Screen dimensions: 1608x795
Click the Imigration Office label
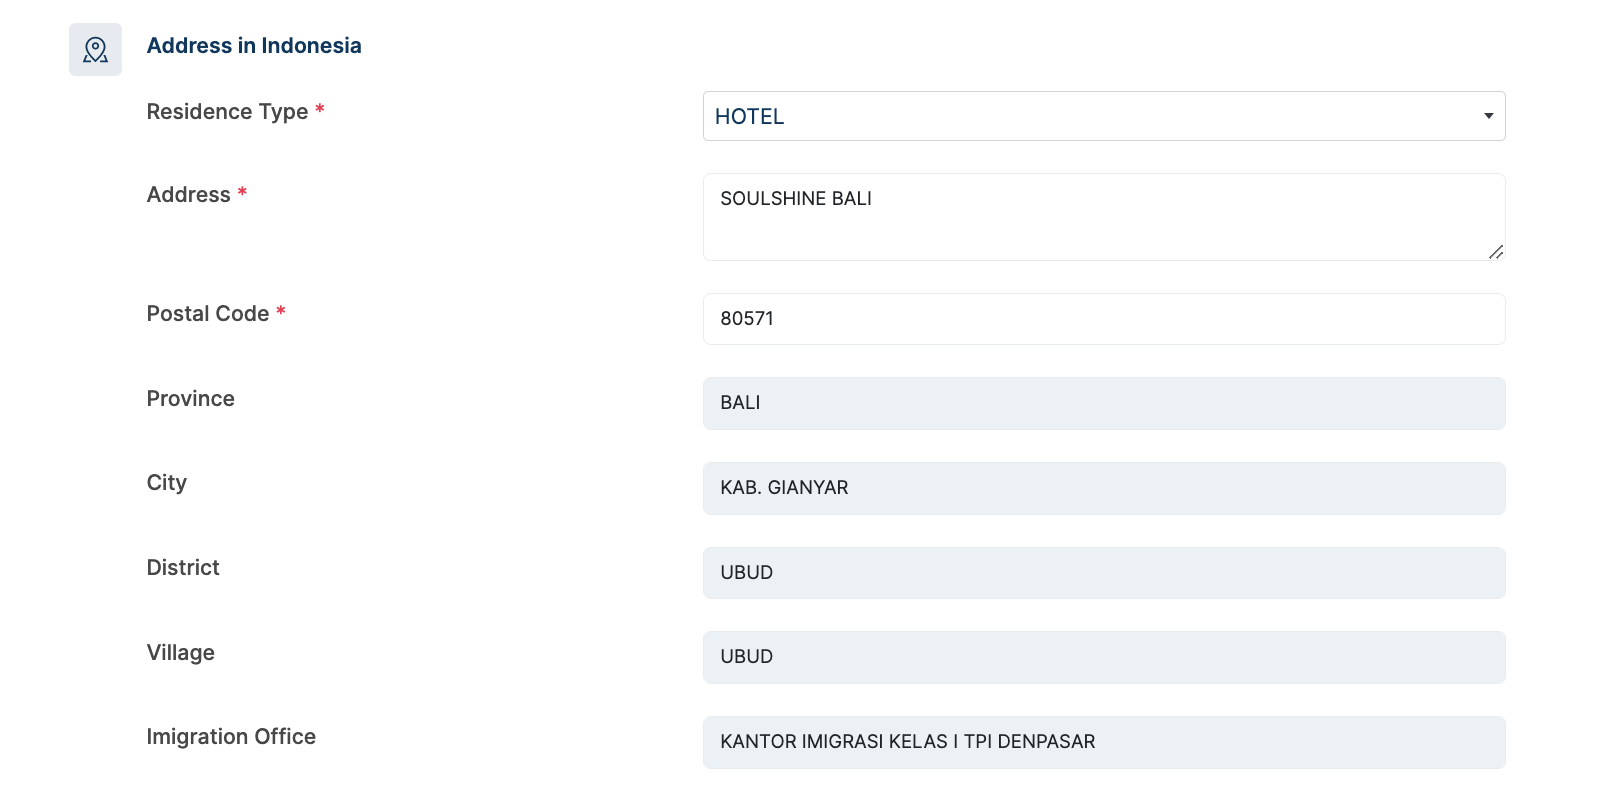pos(231,737)
